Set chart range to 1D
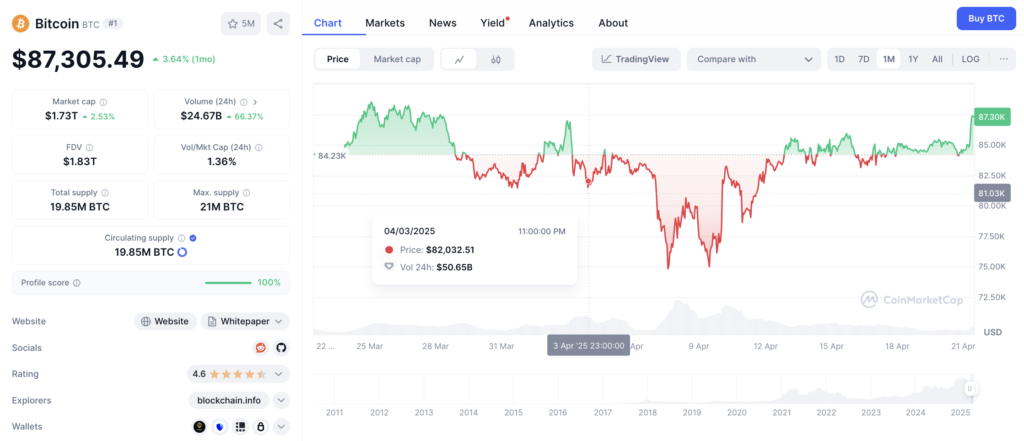This screenshot has height=441, width=1024. (840, 59)
